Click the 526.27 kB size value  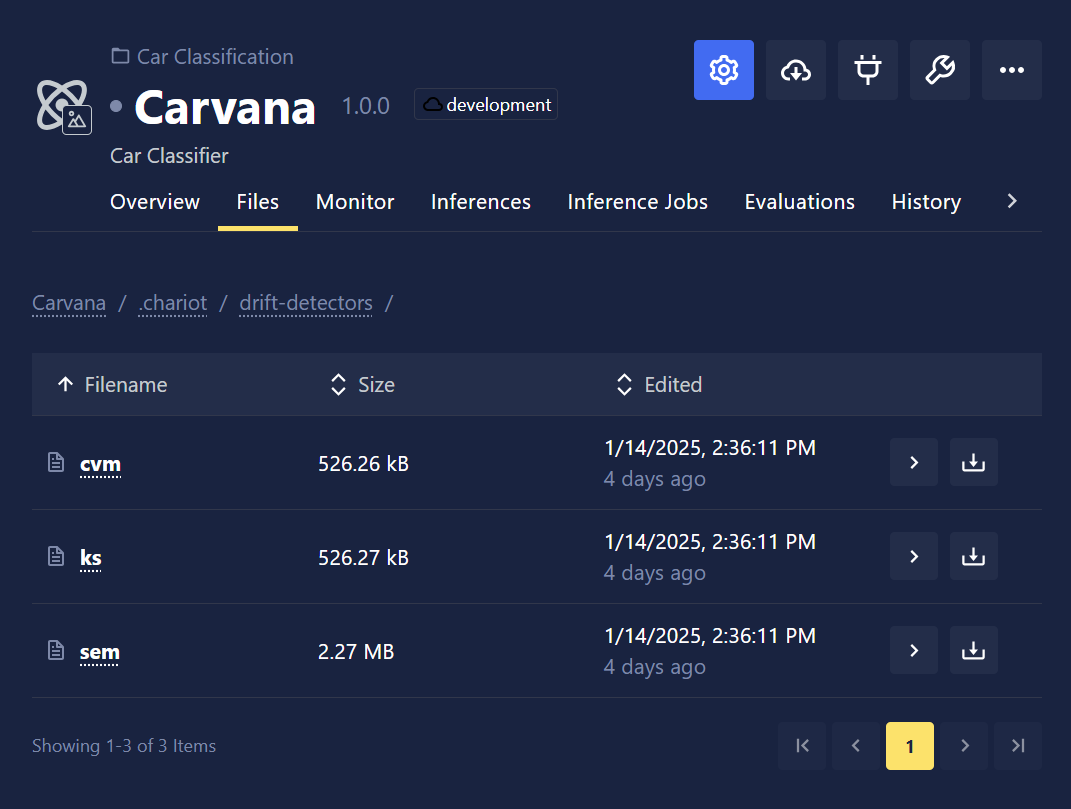pos(363,558)
